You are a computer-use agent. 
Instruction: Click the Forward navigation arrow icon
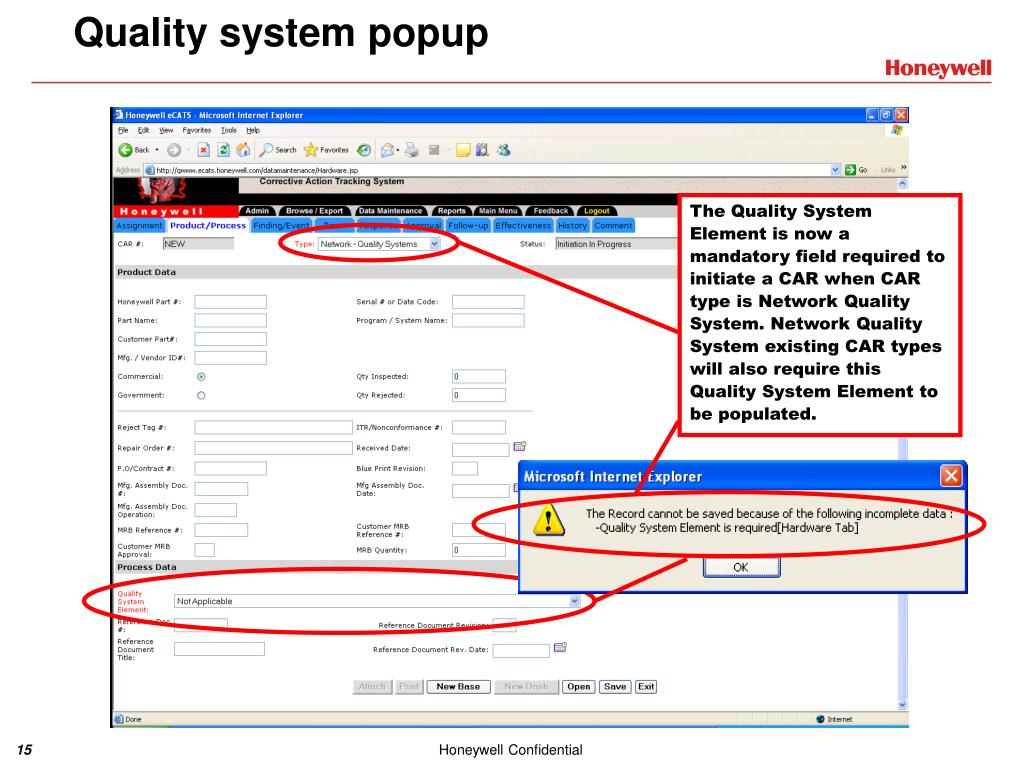click(174, 150)
